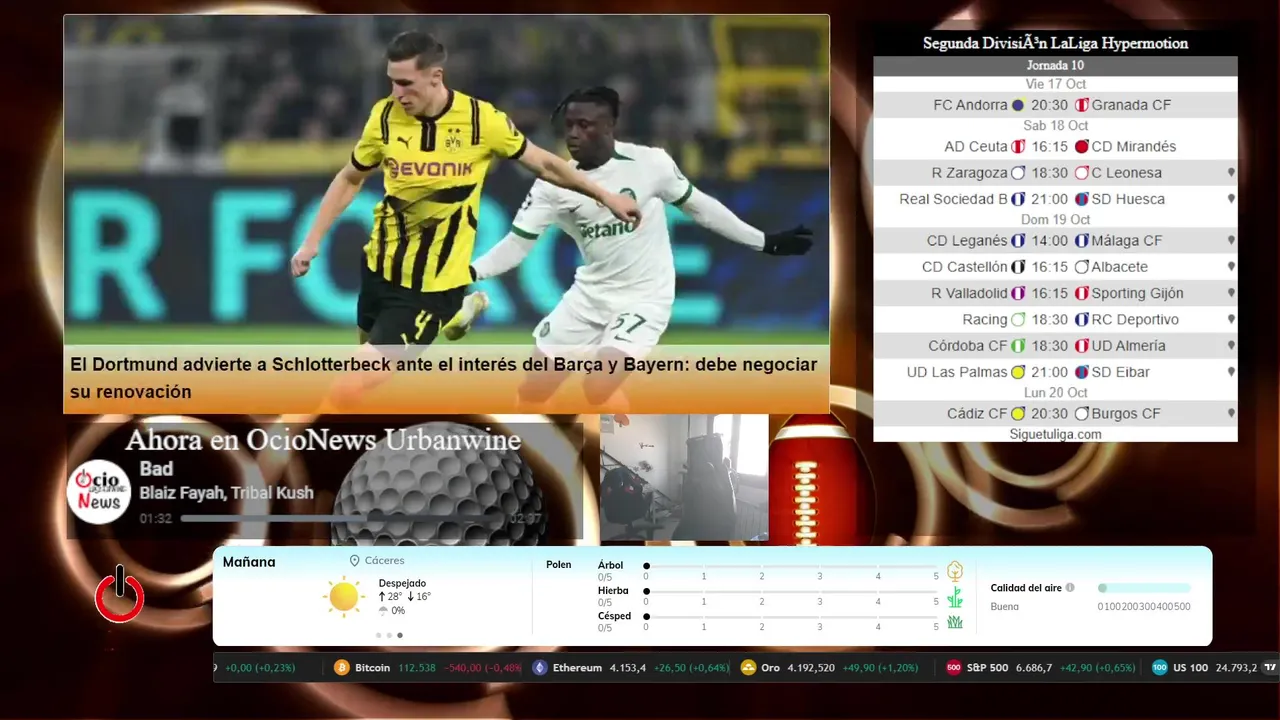Click the Córdoba CF green crest
Image resolution: width=1280 pixels, height=720 pixels.
(x=1018, y=346)
